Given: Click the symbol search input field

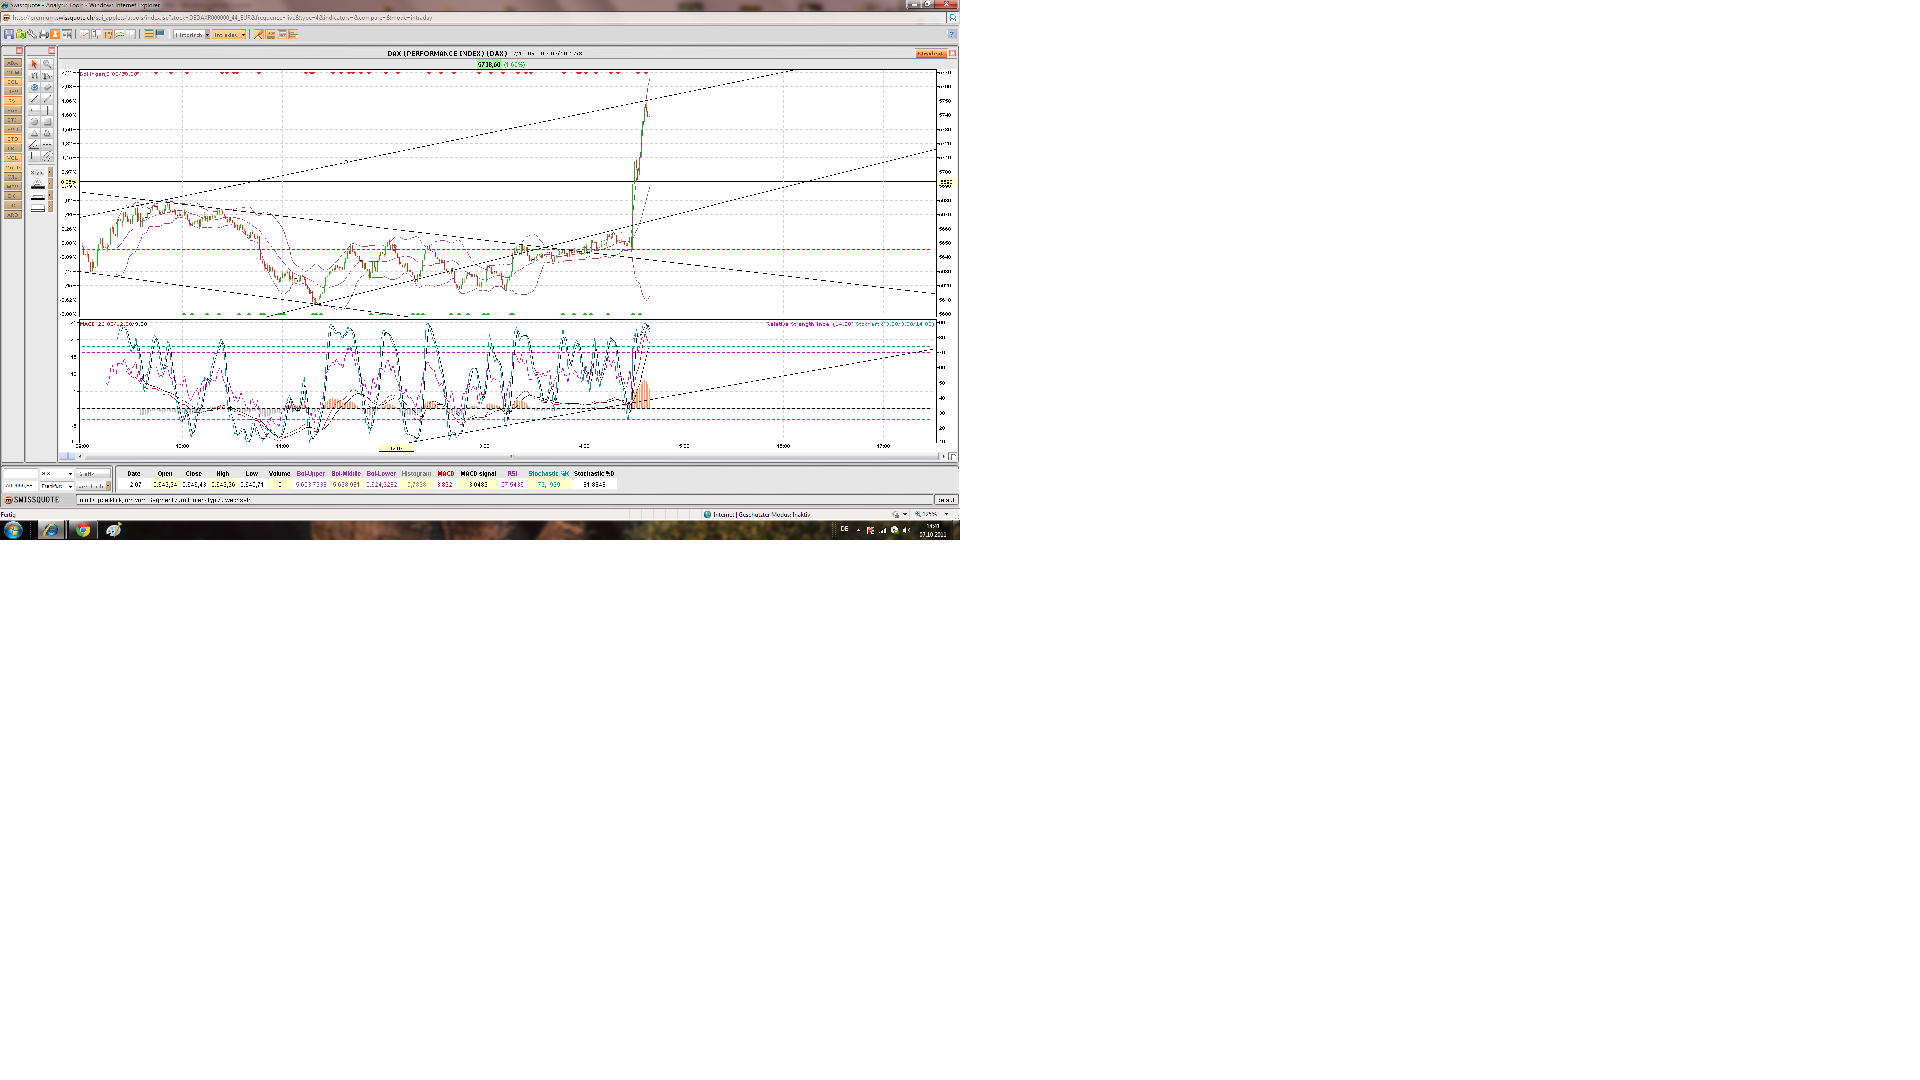Looking at the screenshot, I should coord(21,473).
